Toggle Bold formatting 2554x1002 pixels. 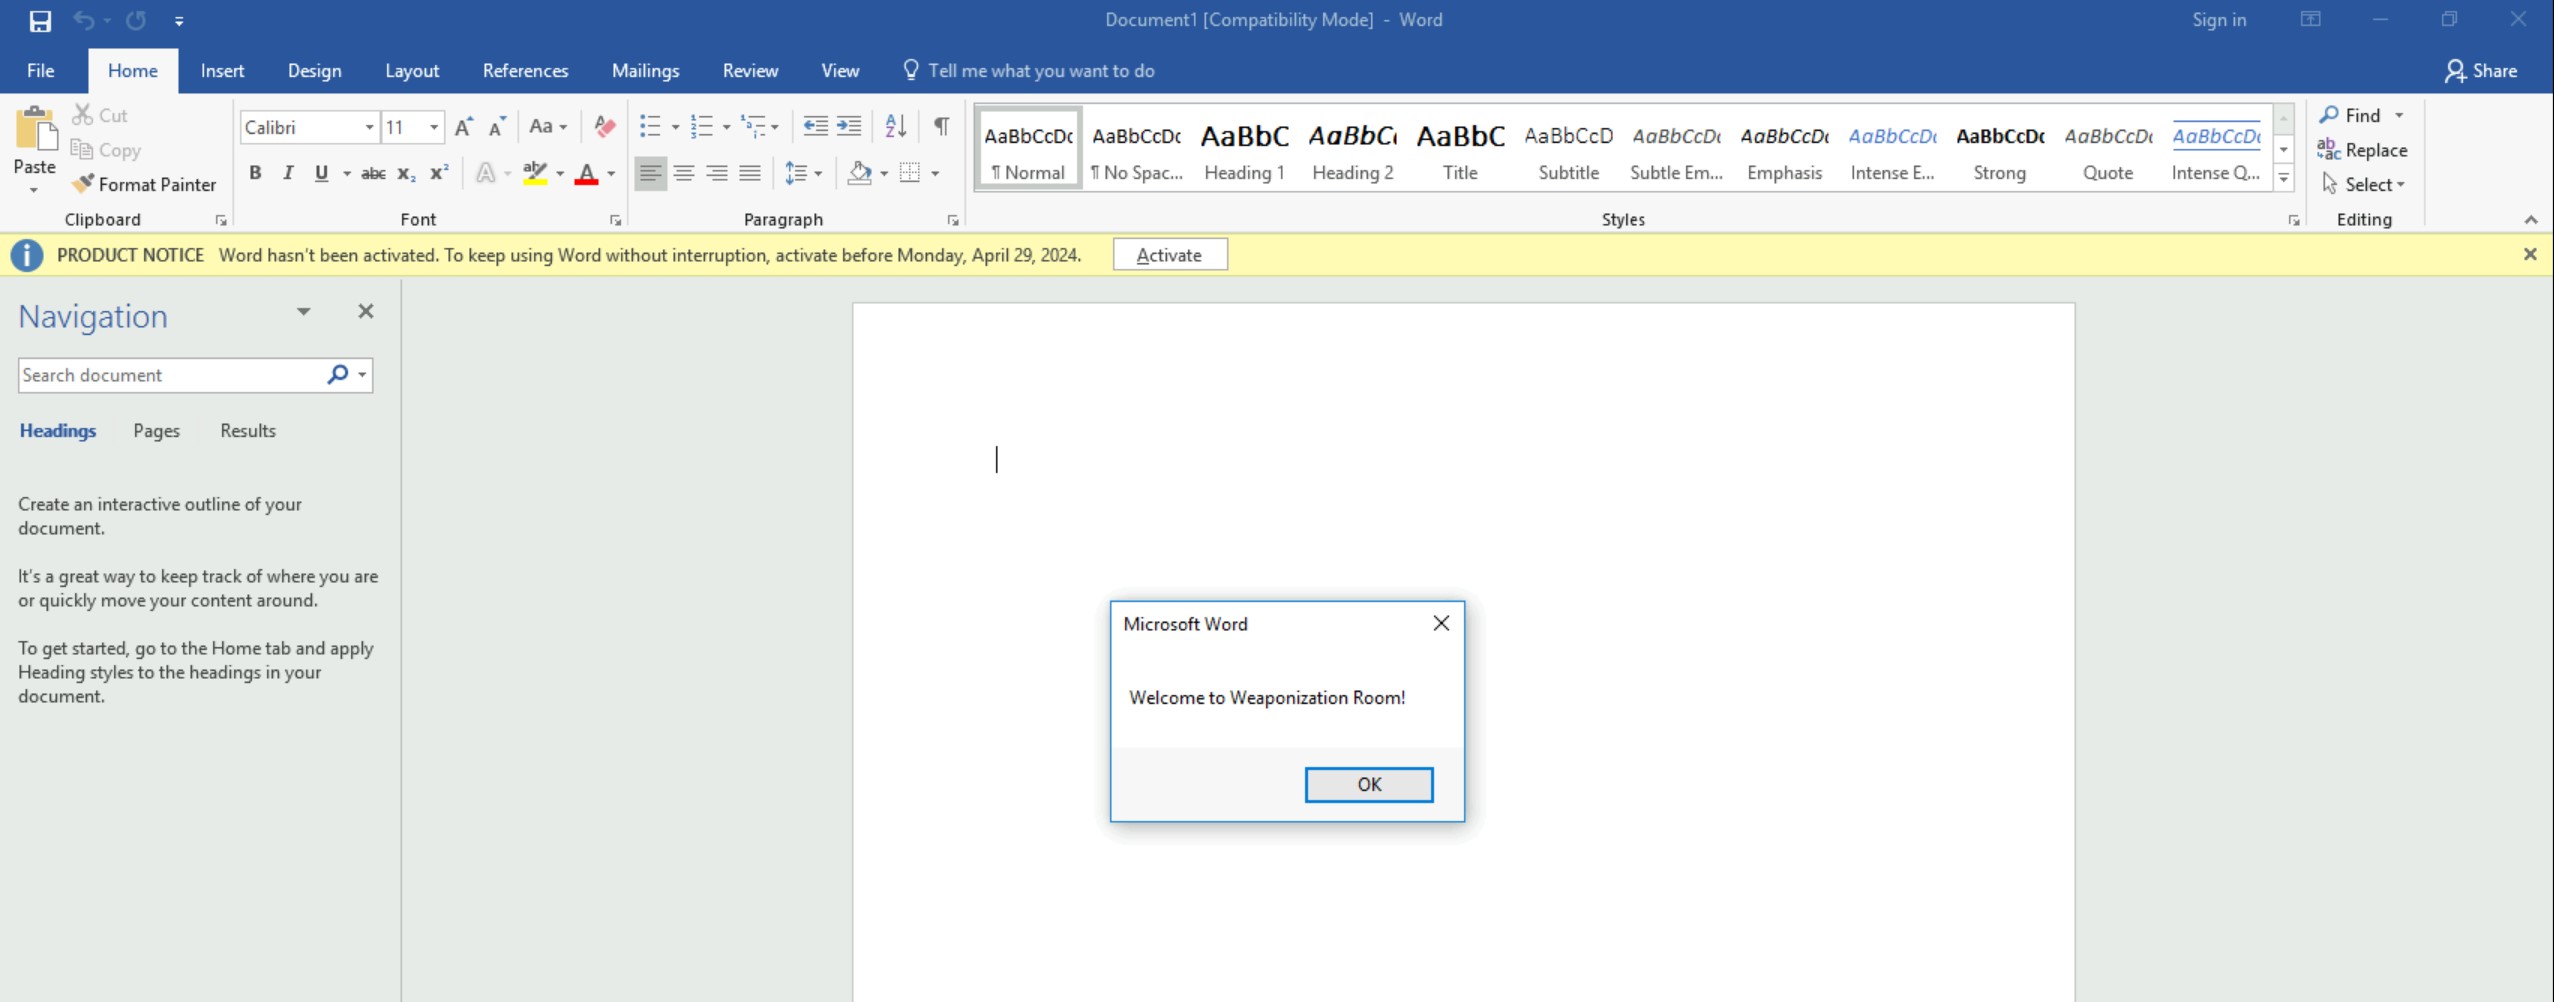(255, 174)
